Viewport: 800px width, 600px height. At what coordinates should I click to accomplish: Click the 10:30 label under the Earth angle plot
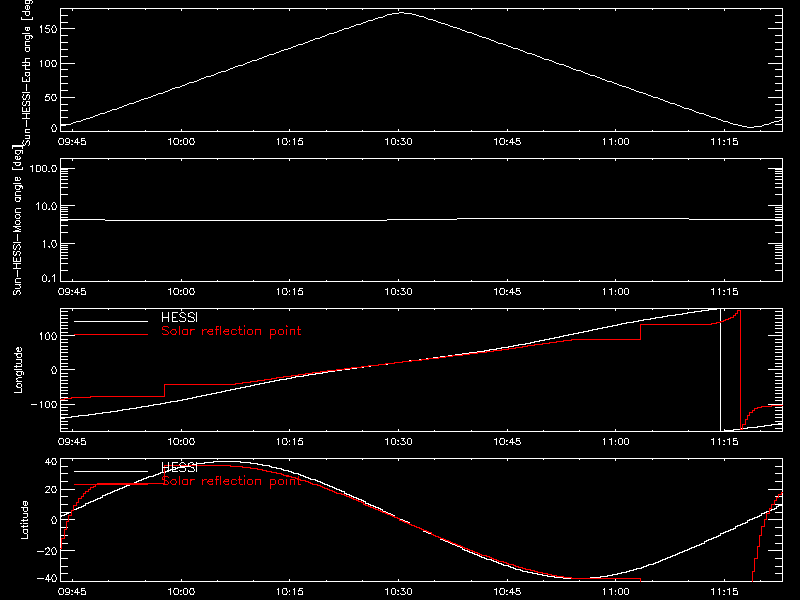[x=398, y=142]
